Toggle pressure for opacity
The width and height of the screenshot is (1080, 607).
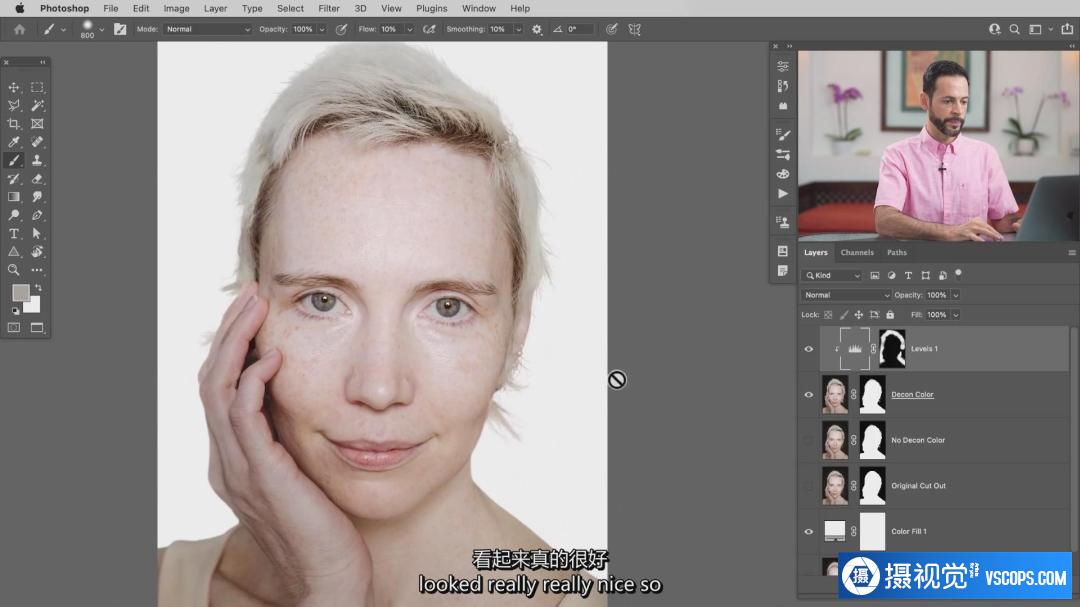tap(341, 30)
